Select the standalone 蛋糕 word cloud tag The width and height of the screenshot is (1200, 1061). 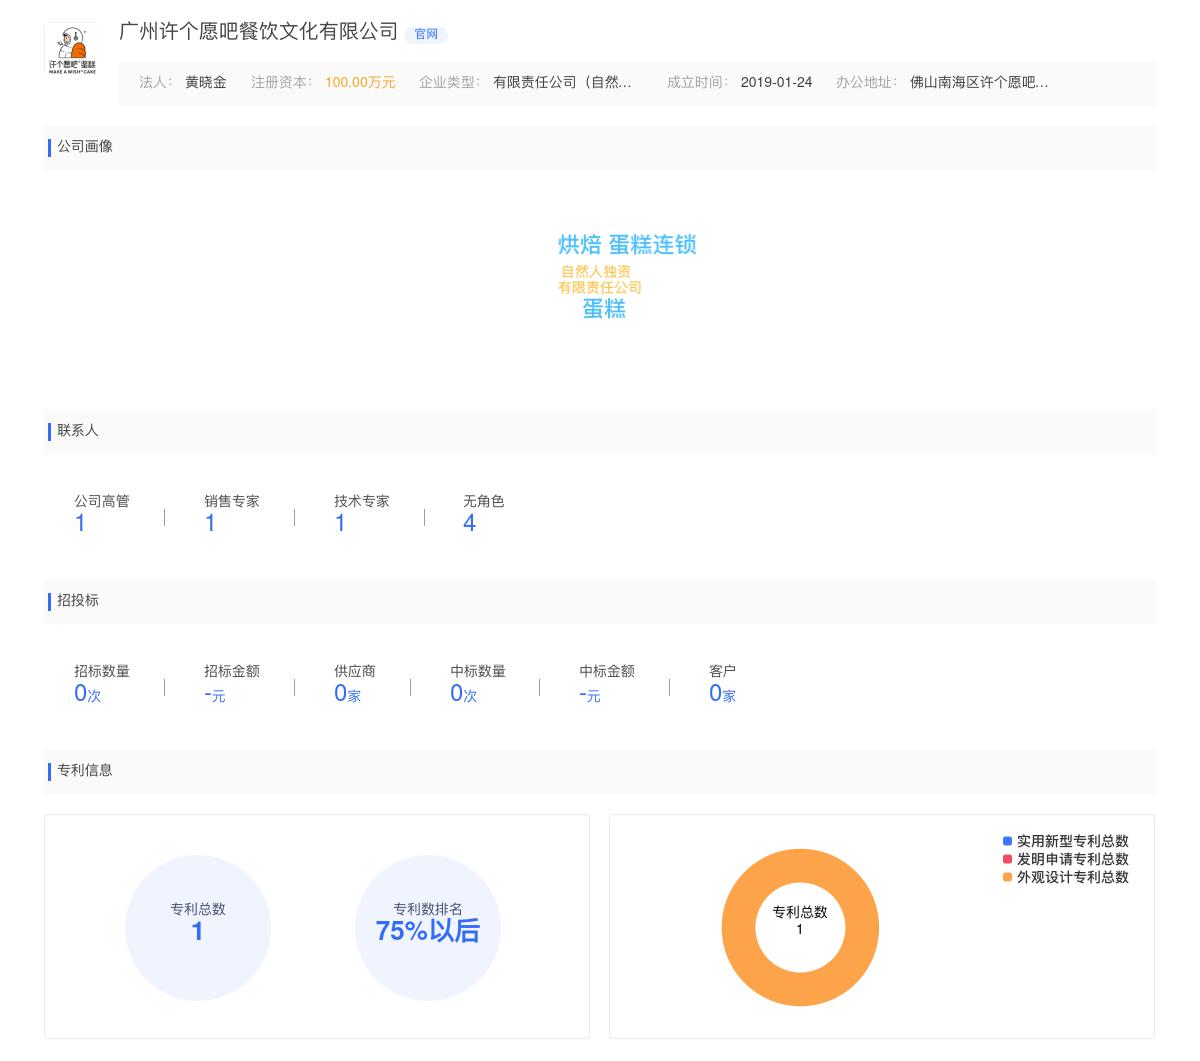tap(604, 309)
